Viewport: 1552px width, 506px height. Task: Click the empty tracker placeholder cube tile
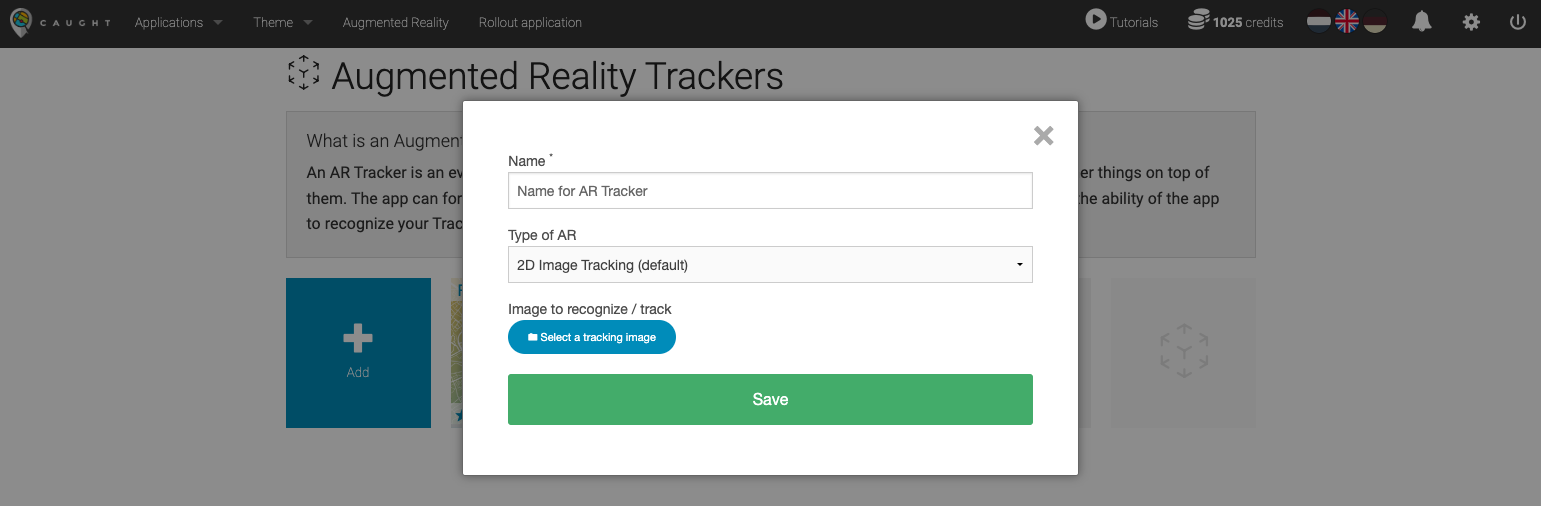coord(1183,353)
